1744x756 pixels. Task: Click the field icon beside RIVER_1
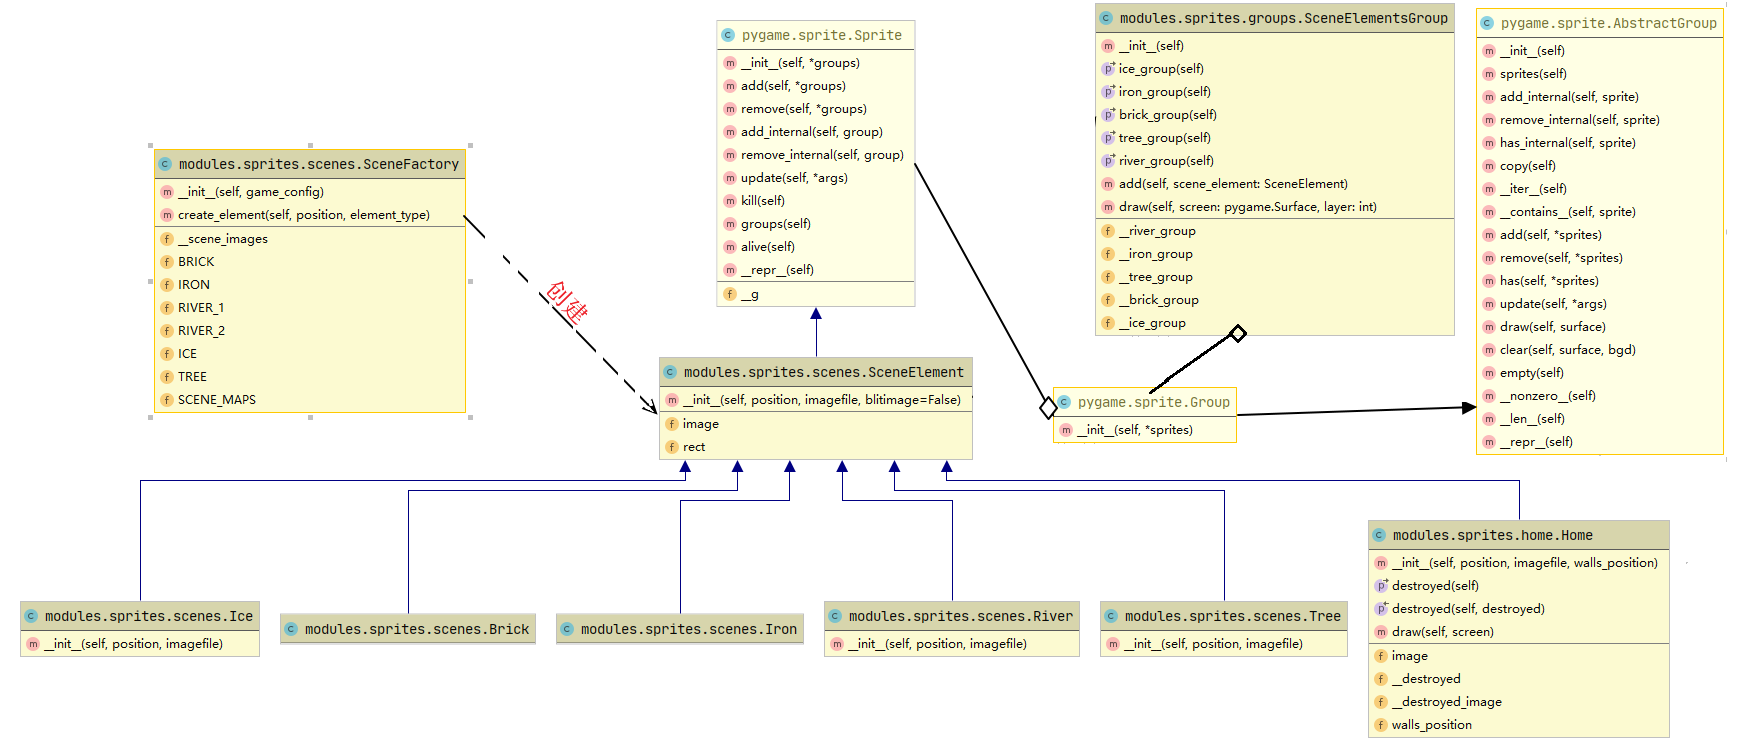click(x=167, y=308)
